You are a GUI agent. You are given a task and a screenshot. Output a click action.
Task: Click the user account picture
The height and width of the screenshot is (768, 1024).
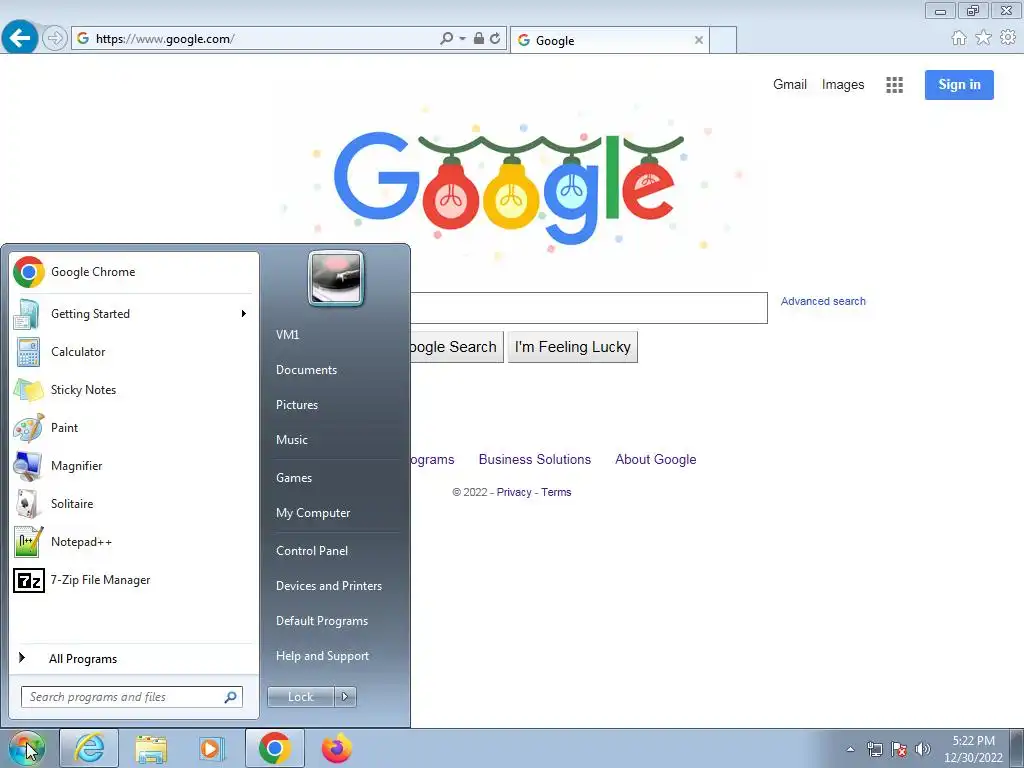tap(336, 278)
